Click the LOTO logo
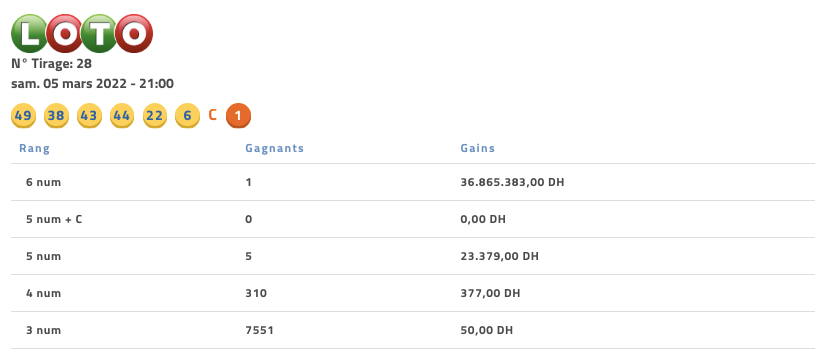 (x=82, y=33)
